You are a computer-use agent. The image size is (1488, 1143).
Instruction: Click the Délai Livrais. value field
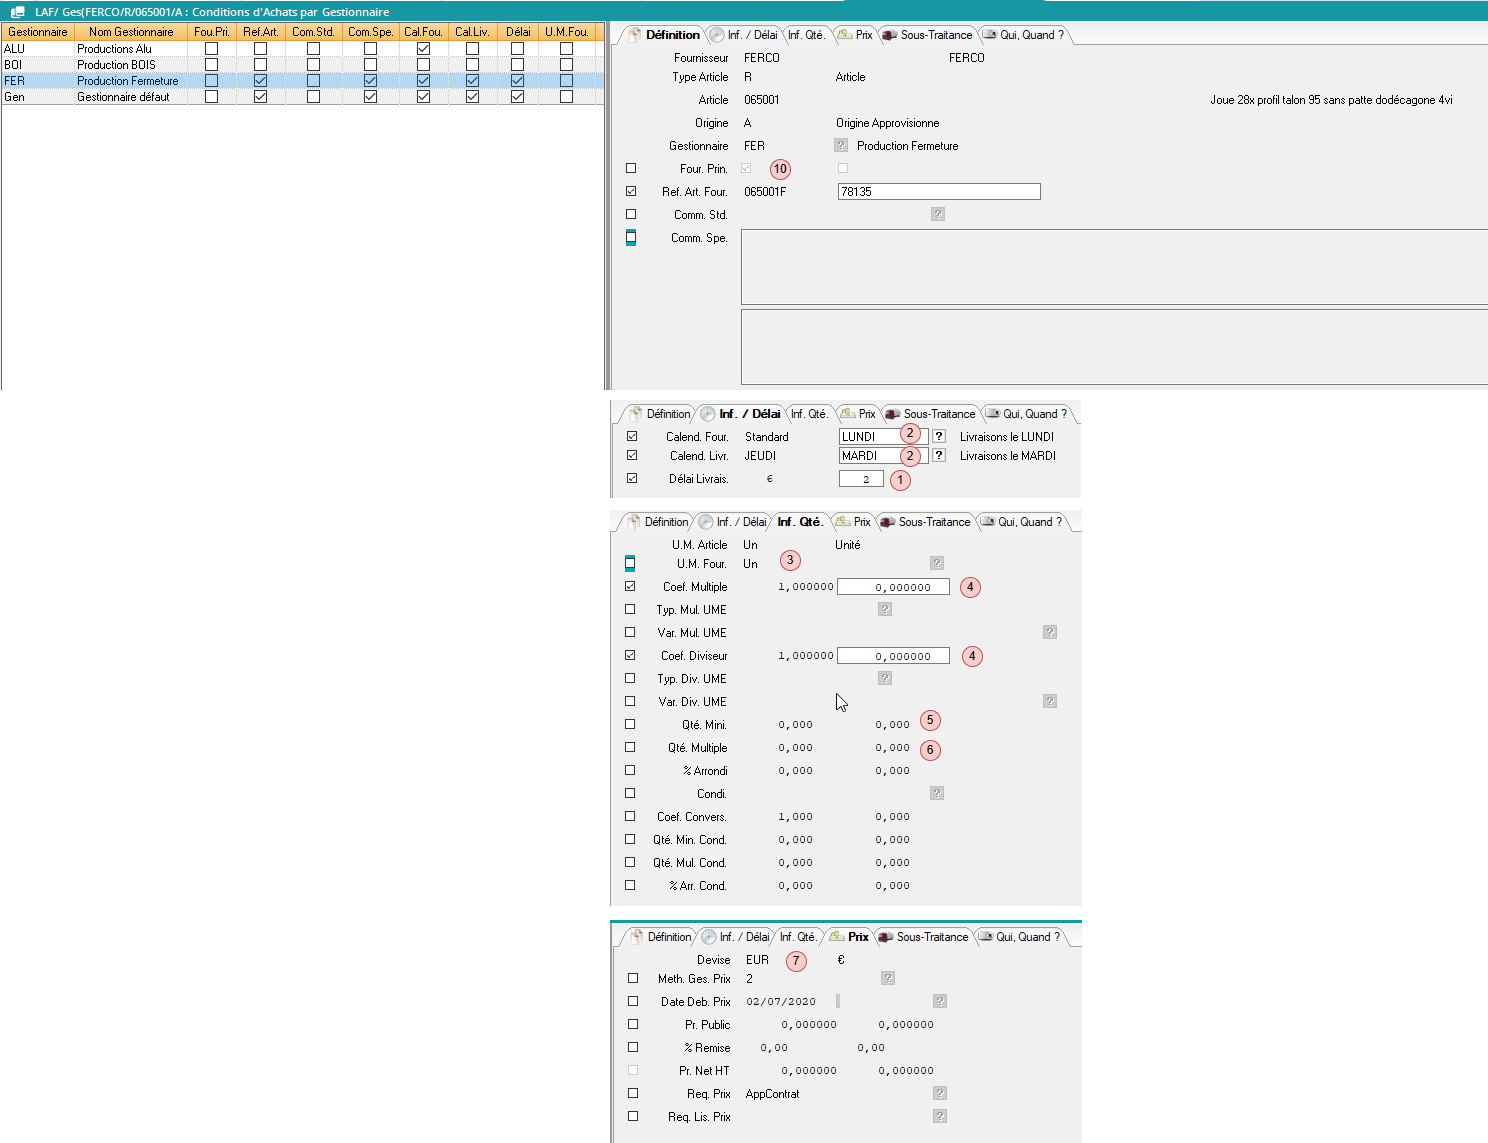860,479
